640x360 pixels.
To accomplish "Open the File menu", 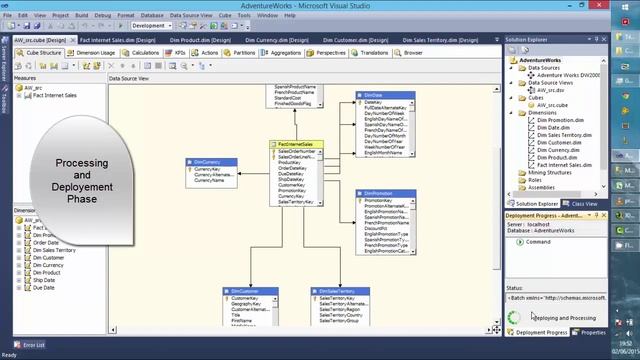I will pyautogui.click(x=7, y=16).
